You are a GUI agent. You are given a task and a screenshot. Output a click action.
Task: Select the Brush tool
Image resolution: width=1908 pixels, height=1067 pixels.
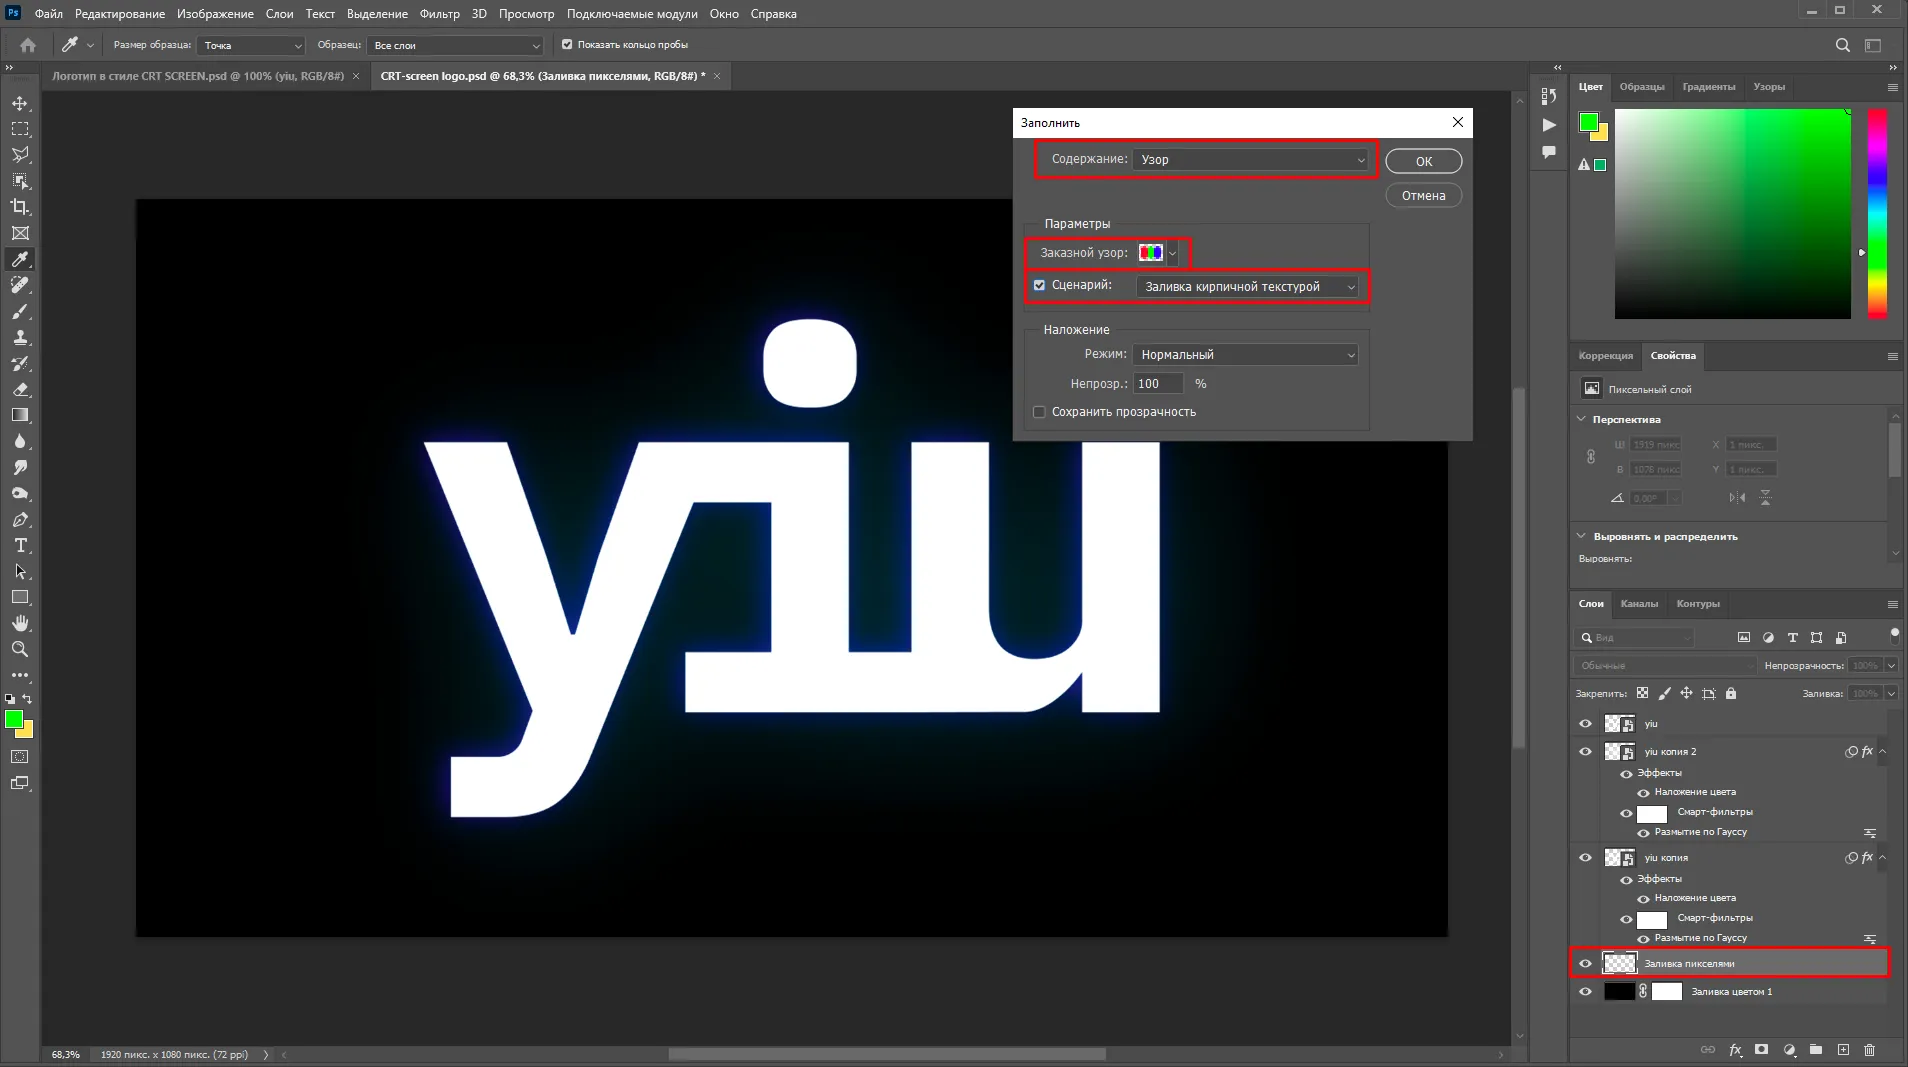click(20, 311)
